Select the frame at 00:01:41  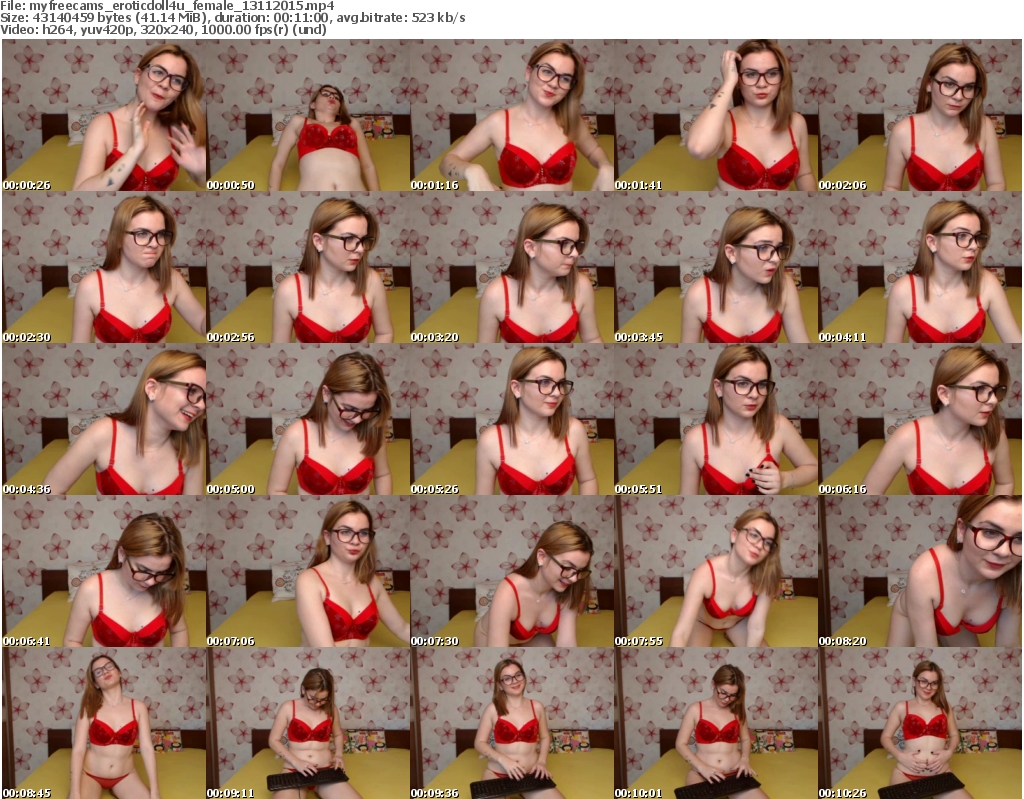coord(716,115)
